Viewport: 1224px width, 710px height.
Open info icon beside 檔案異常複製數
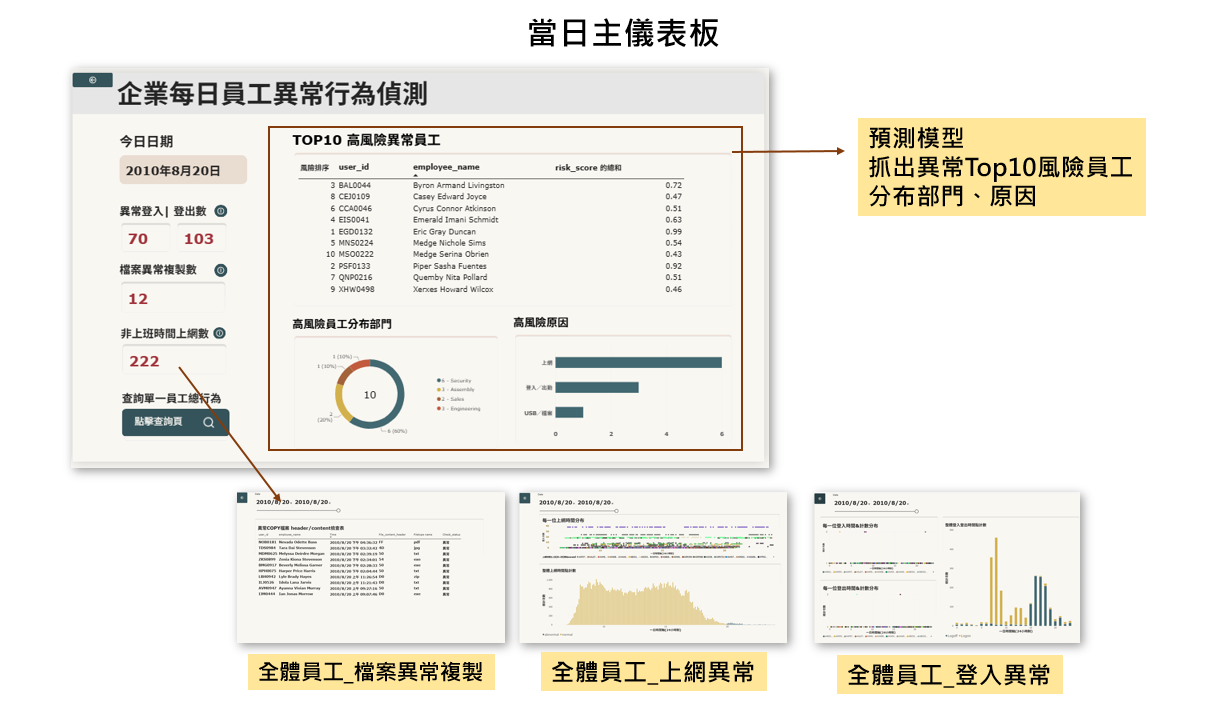tap(220, 270)
